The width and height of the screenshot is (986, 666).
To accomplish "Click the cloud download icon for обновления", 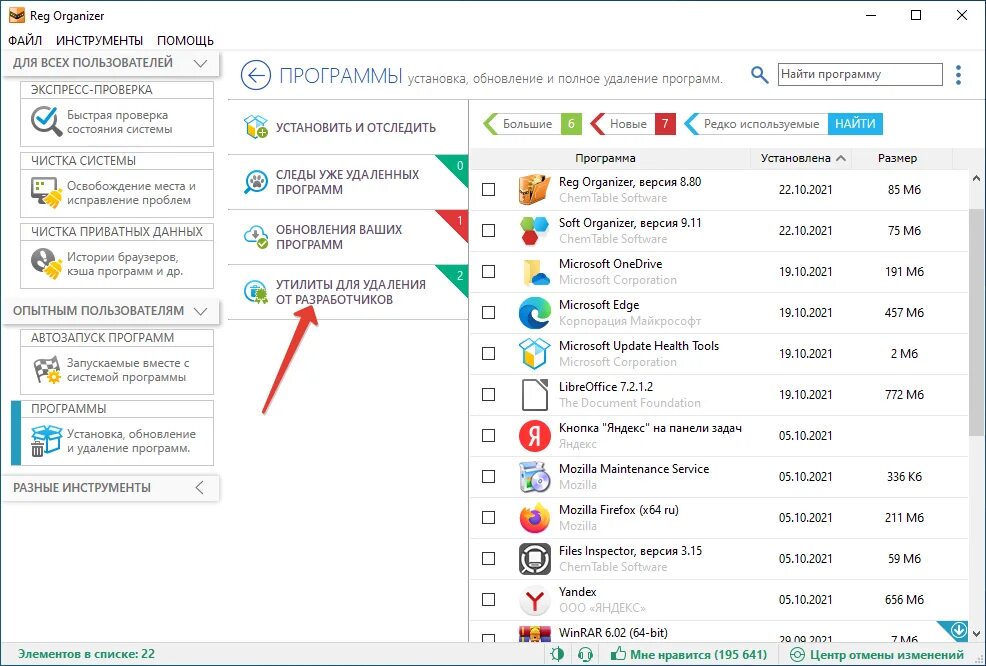I will point(256,237).
